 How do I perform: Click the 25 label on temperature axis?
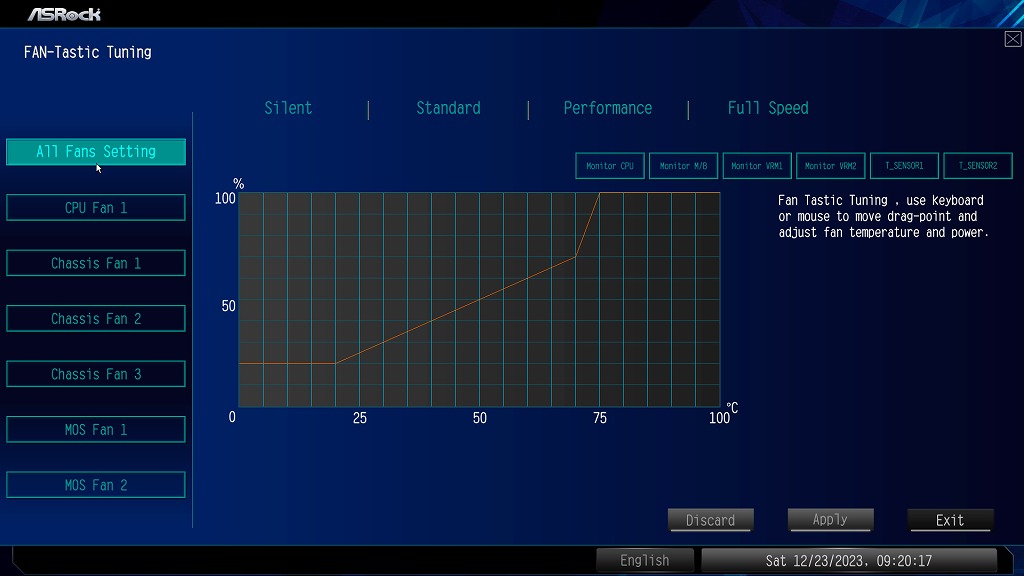pos(360,418)
